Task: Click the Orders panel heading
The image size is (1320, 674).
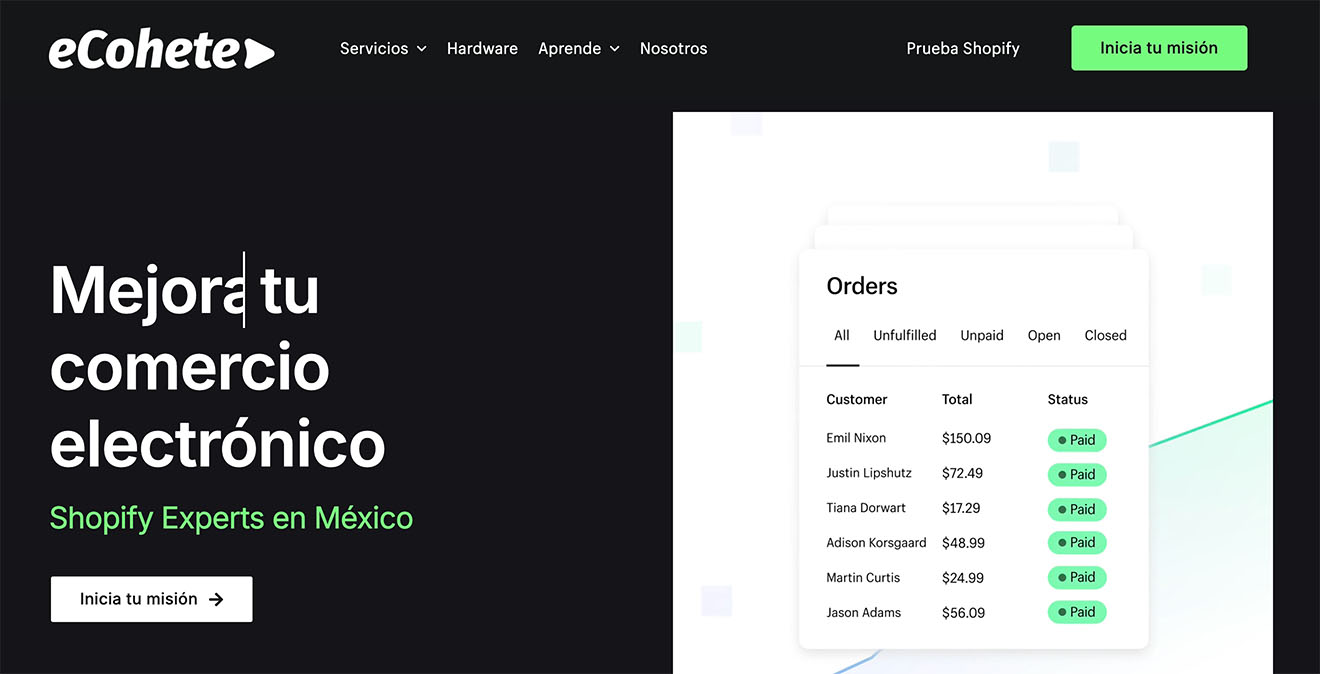Action: [861, 286]
